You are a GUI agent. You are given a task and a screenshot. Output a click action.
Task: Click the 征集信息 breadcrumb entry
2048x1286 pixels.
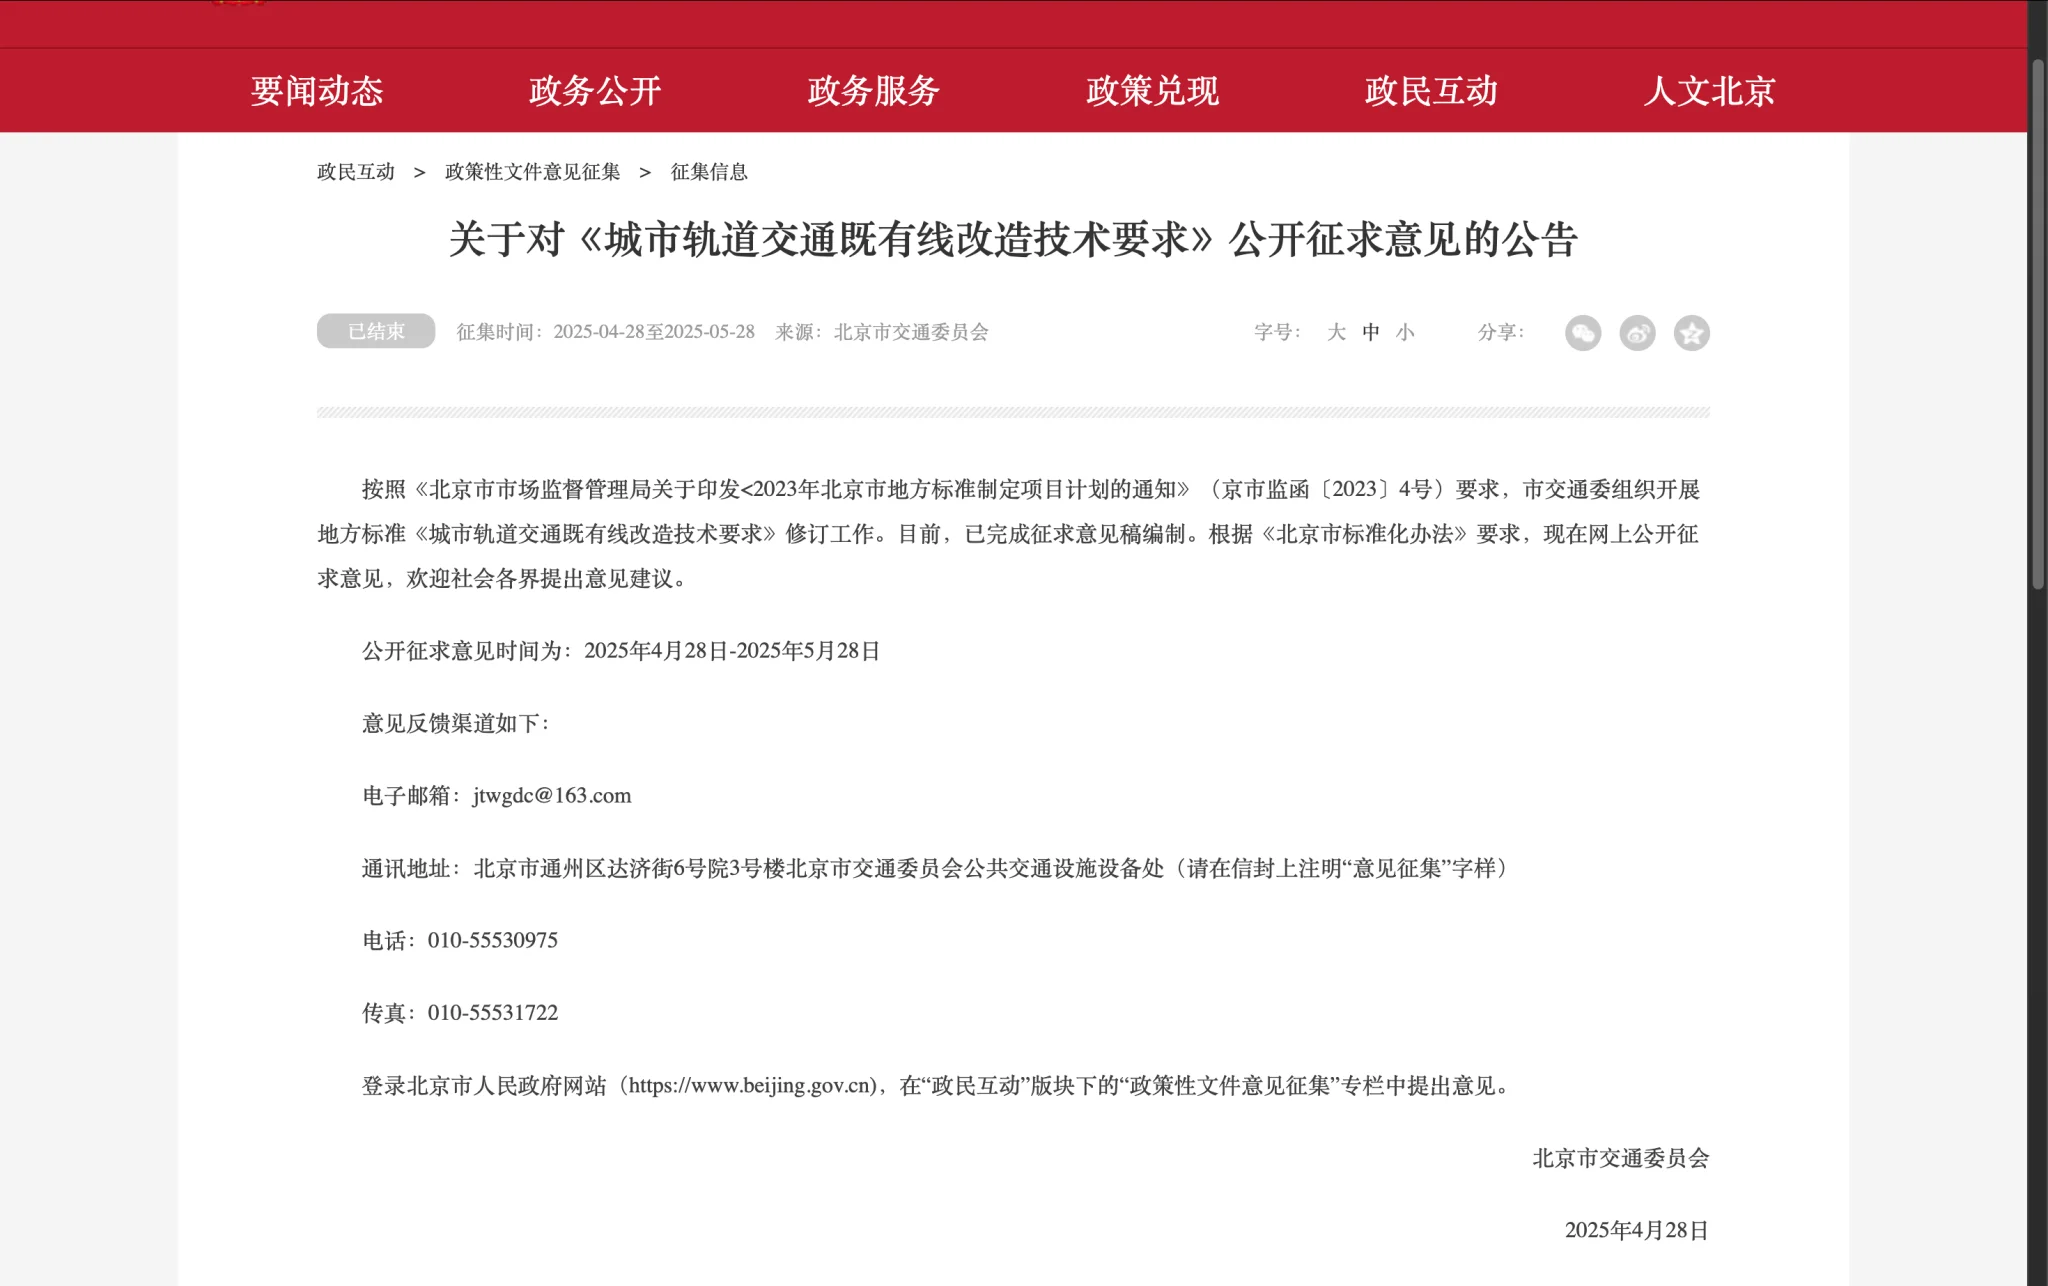click(708, 171)
